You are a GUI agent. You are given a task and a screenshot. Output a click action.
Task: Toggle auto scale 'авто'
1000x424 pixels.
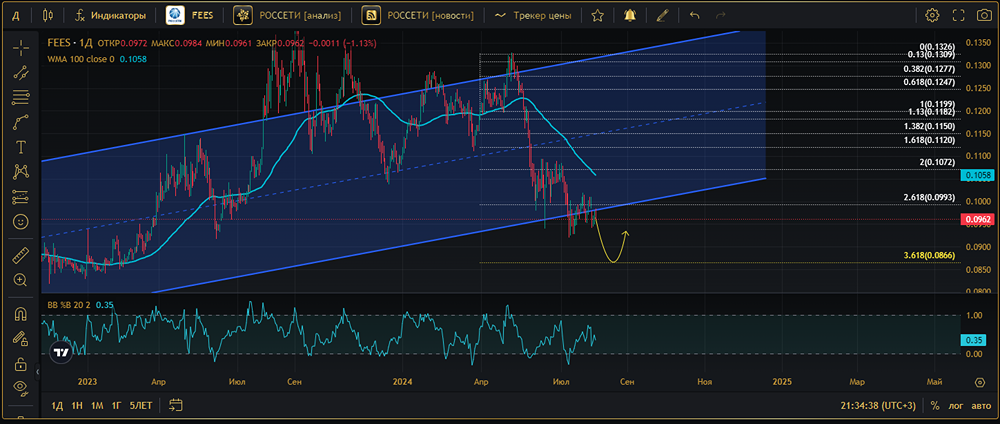pyautogui.click(x=981, y=406)
